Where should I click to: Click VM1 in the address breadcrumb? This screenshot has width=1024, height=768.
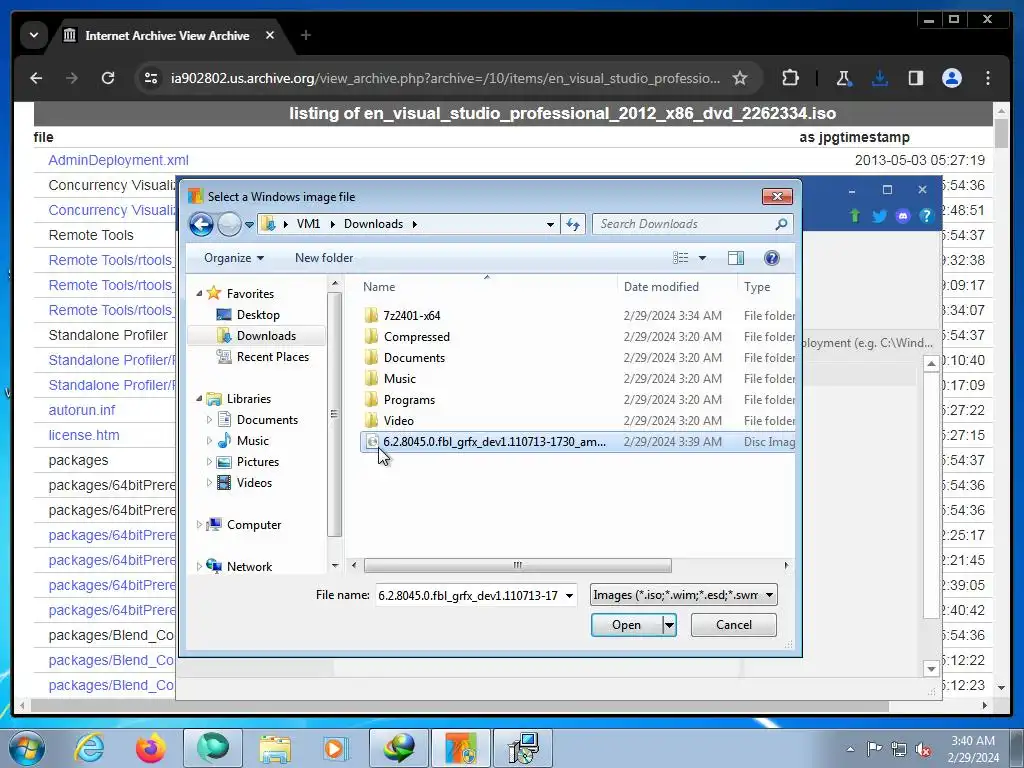pos(308,224)
